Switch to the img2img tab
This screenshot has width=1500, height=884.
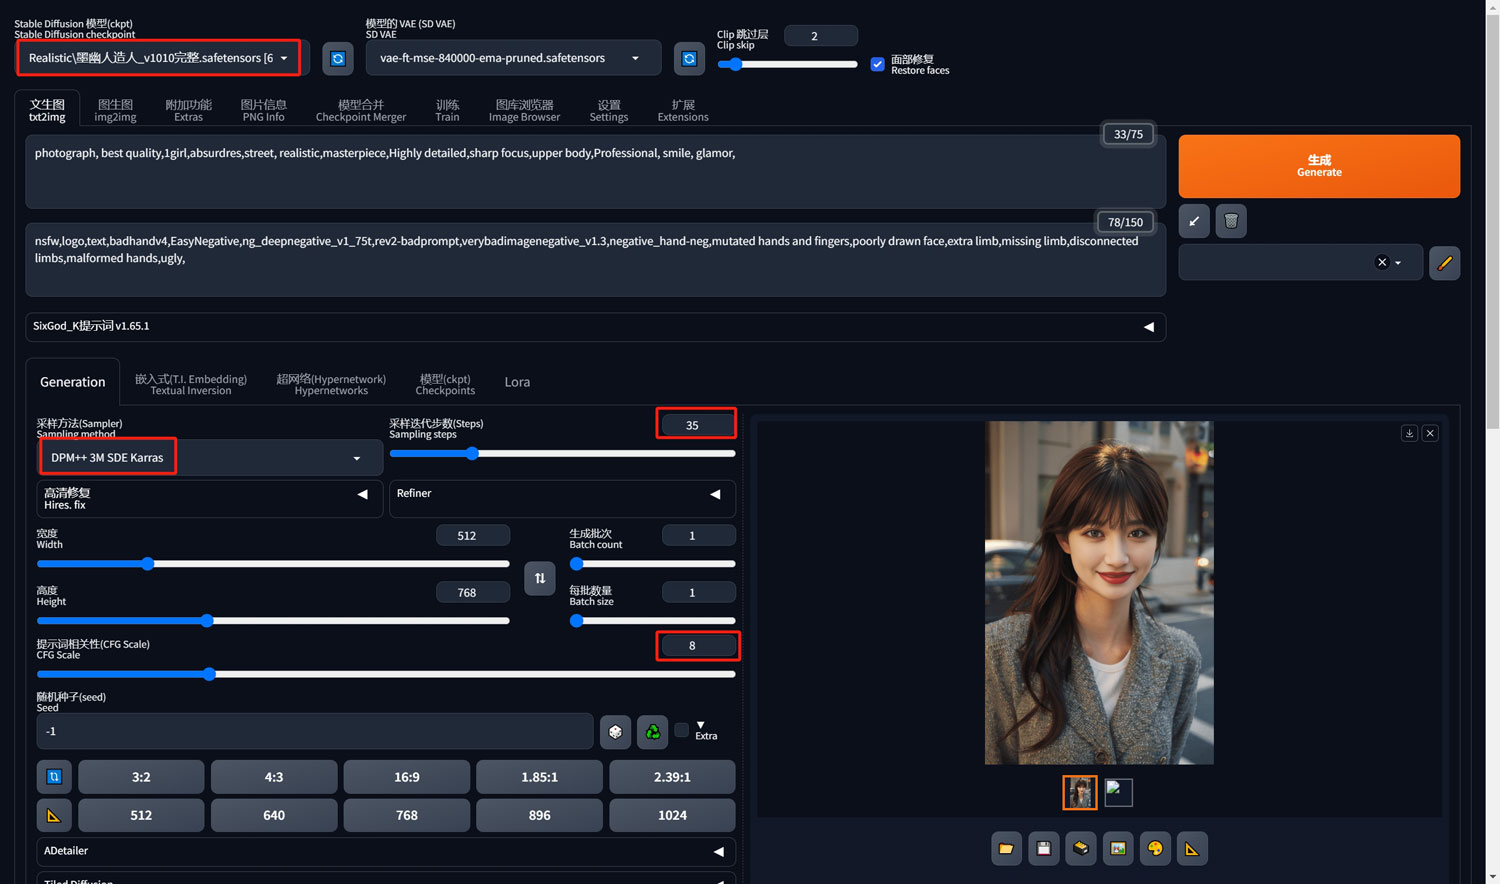point(115,110)
